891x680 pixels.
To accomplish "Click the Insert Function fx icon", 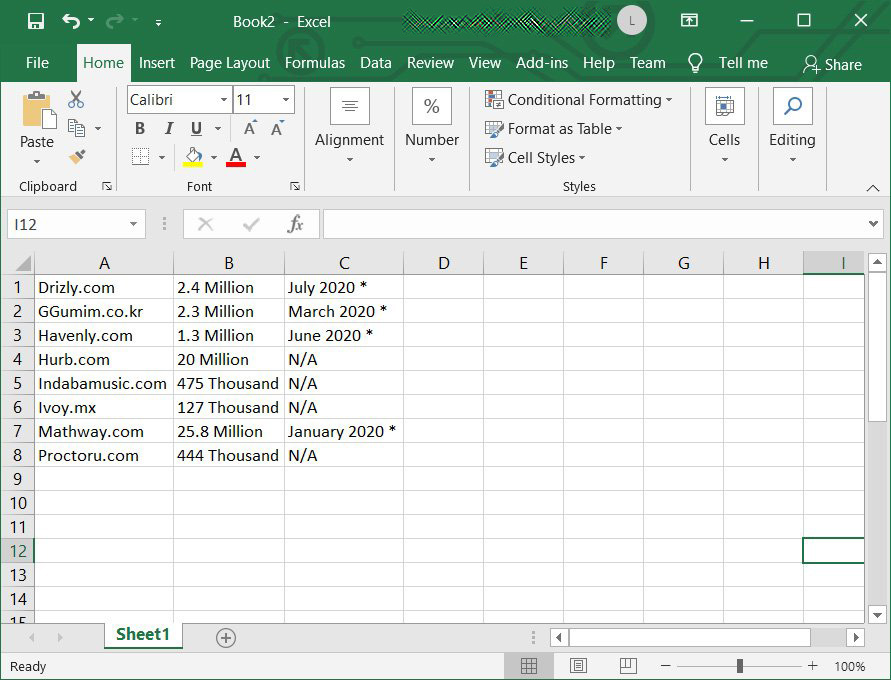I will pos(295,224).
